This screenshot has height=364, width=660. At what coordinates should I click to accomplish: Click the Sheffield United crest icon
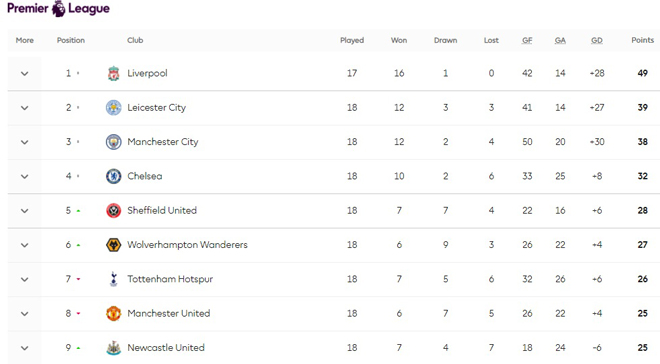113,211
